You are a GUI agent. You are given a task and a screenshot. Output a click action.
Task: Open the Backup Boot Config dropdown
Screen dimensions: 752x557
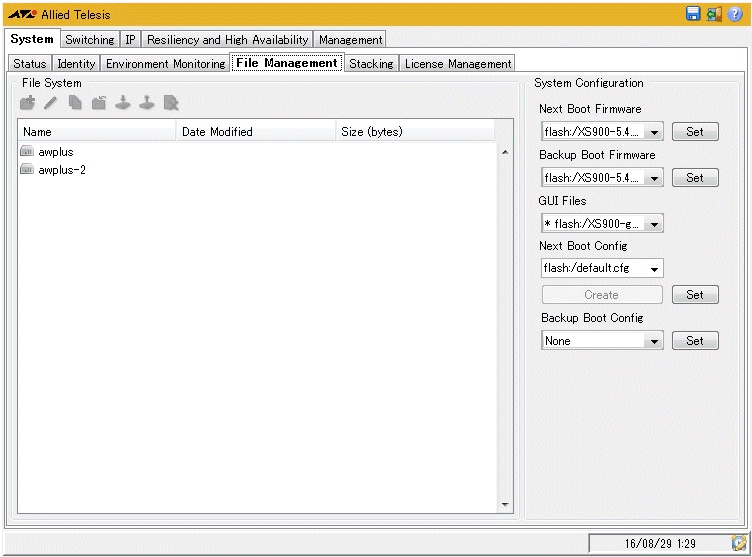tap(654, 341)
